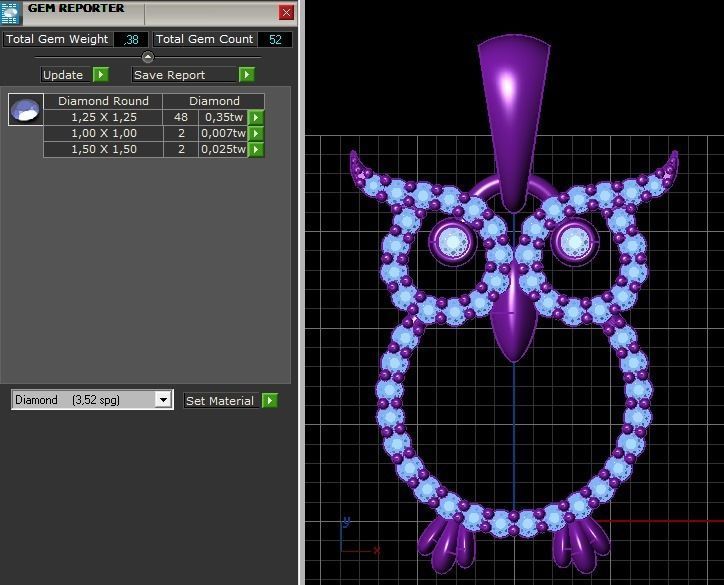Select the owl's right foot in viewport
The width and height of the screenshot is (724, 585).
pos(581,545)
